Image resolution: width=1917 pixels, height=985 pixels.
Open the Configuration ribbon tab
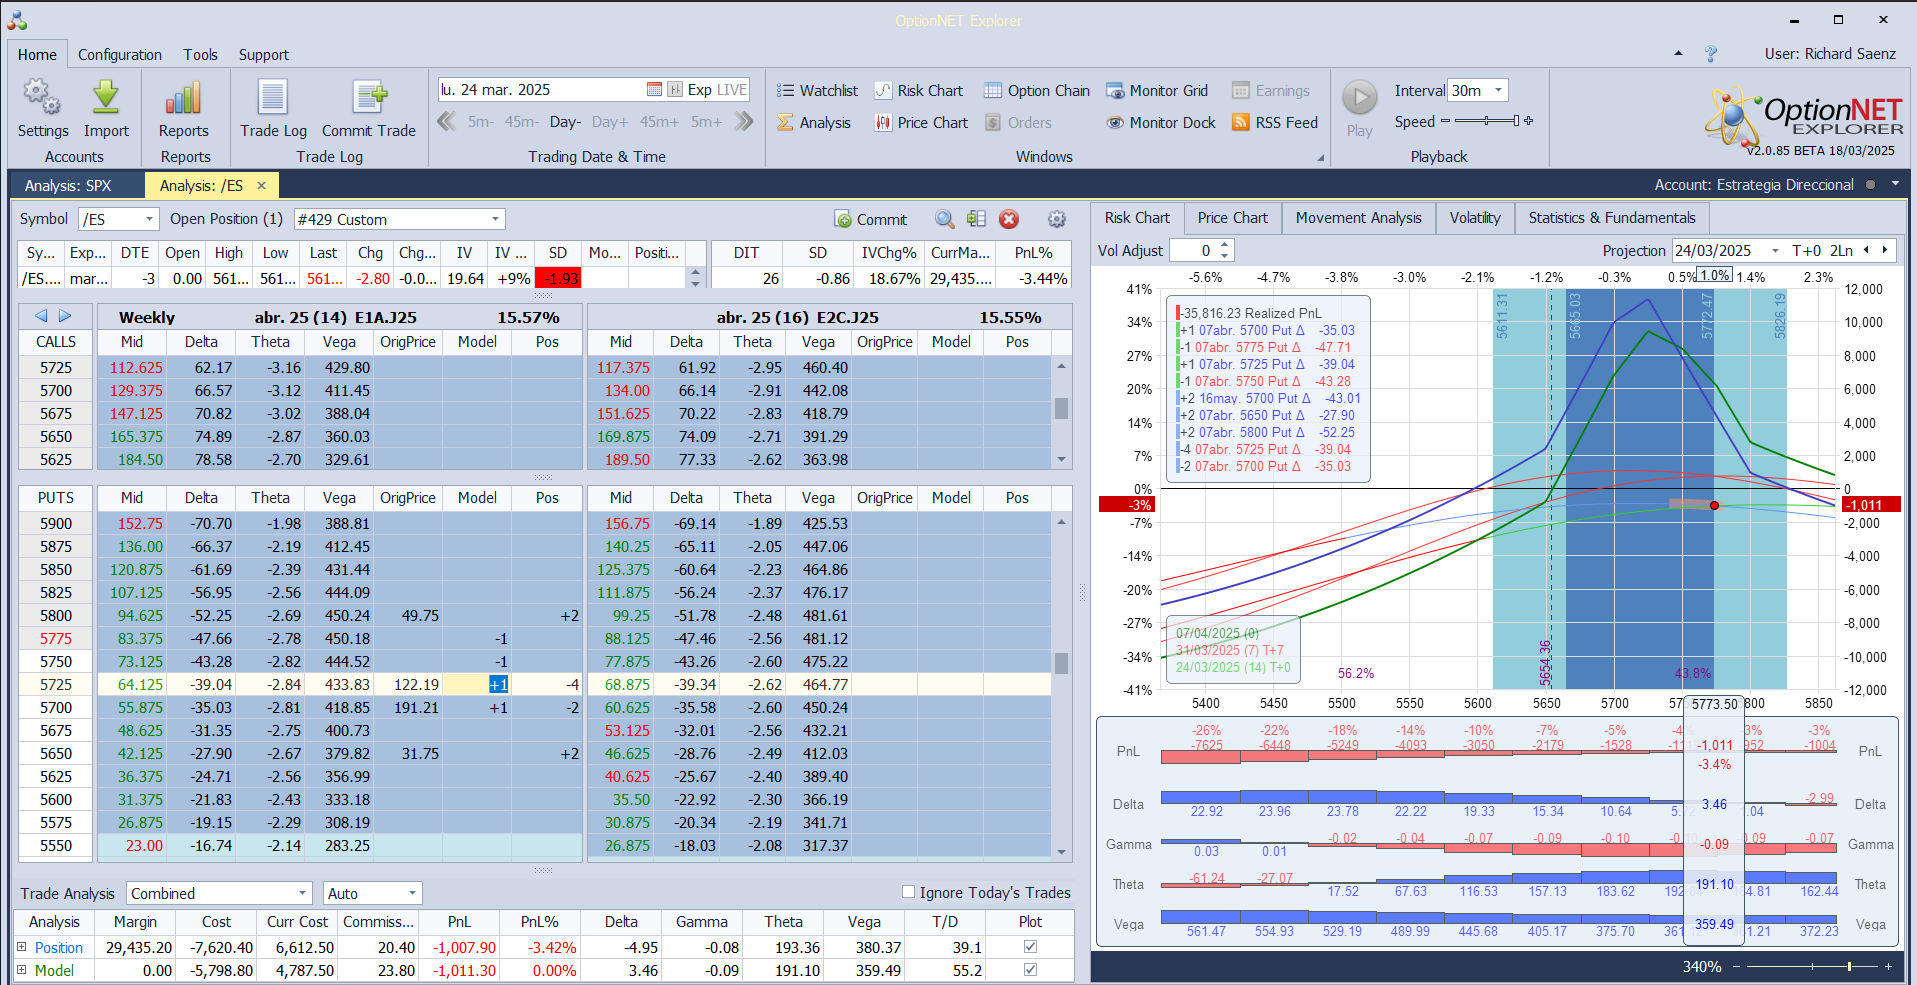[120, 55]
